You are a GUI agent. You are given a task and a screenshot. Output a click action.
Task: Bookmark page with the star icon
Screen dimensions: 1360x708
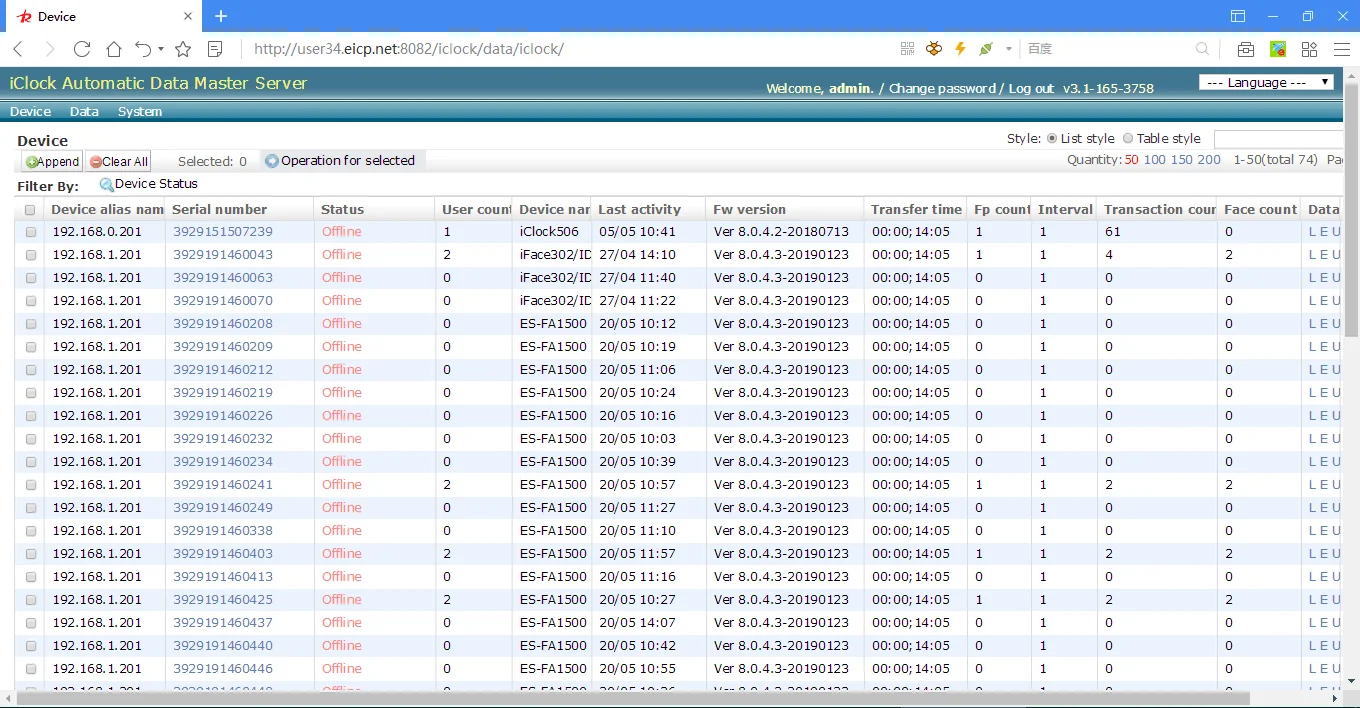(x=183, y=49)
